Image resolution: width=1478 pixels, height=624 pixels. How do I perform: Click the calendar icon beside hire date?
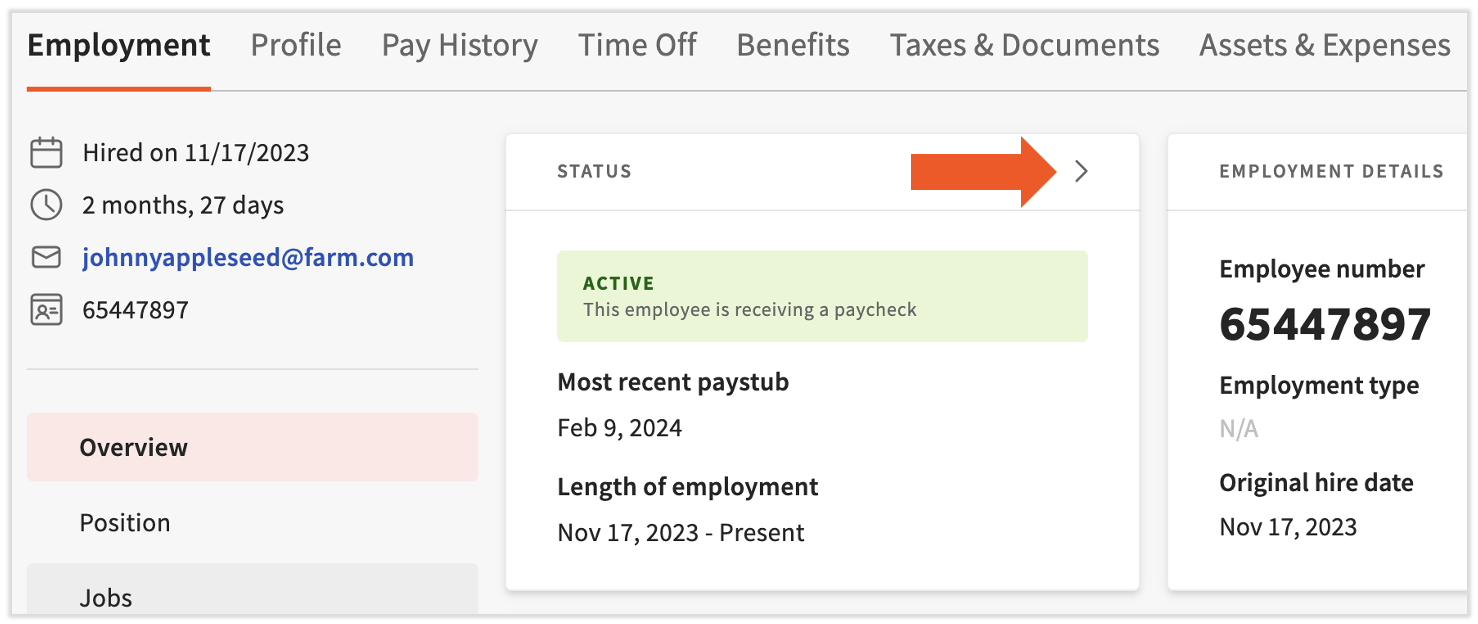coord(46,153)
